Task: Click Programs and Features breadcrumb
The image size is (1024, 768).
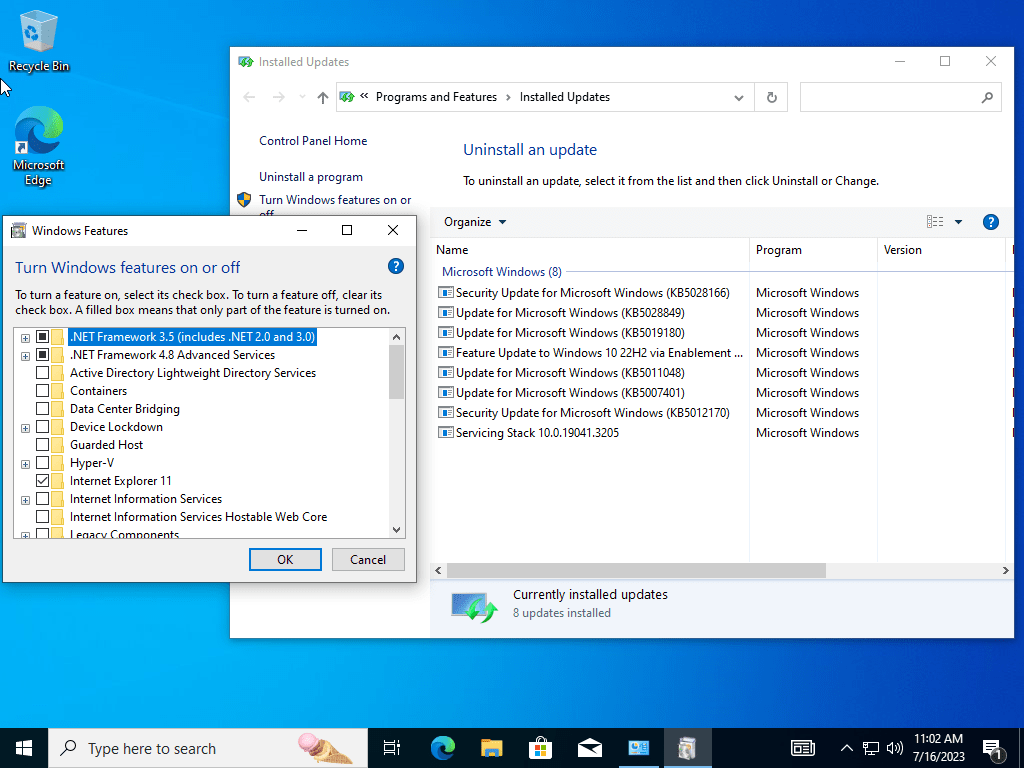Action: [x=436, y=97]
